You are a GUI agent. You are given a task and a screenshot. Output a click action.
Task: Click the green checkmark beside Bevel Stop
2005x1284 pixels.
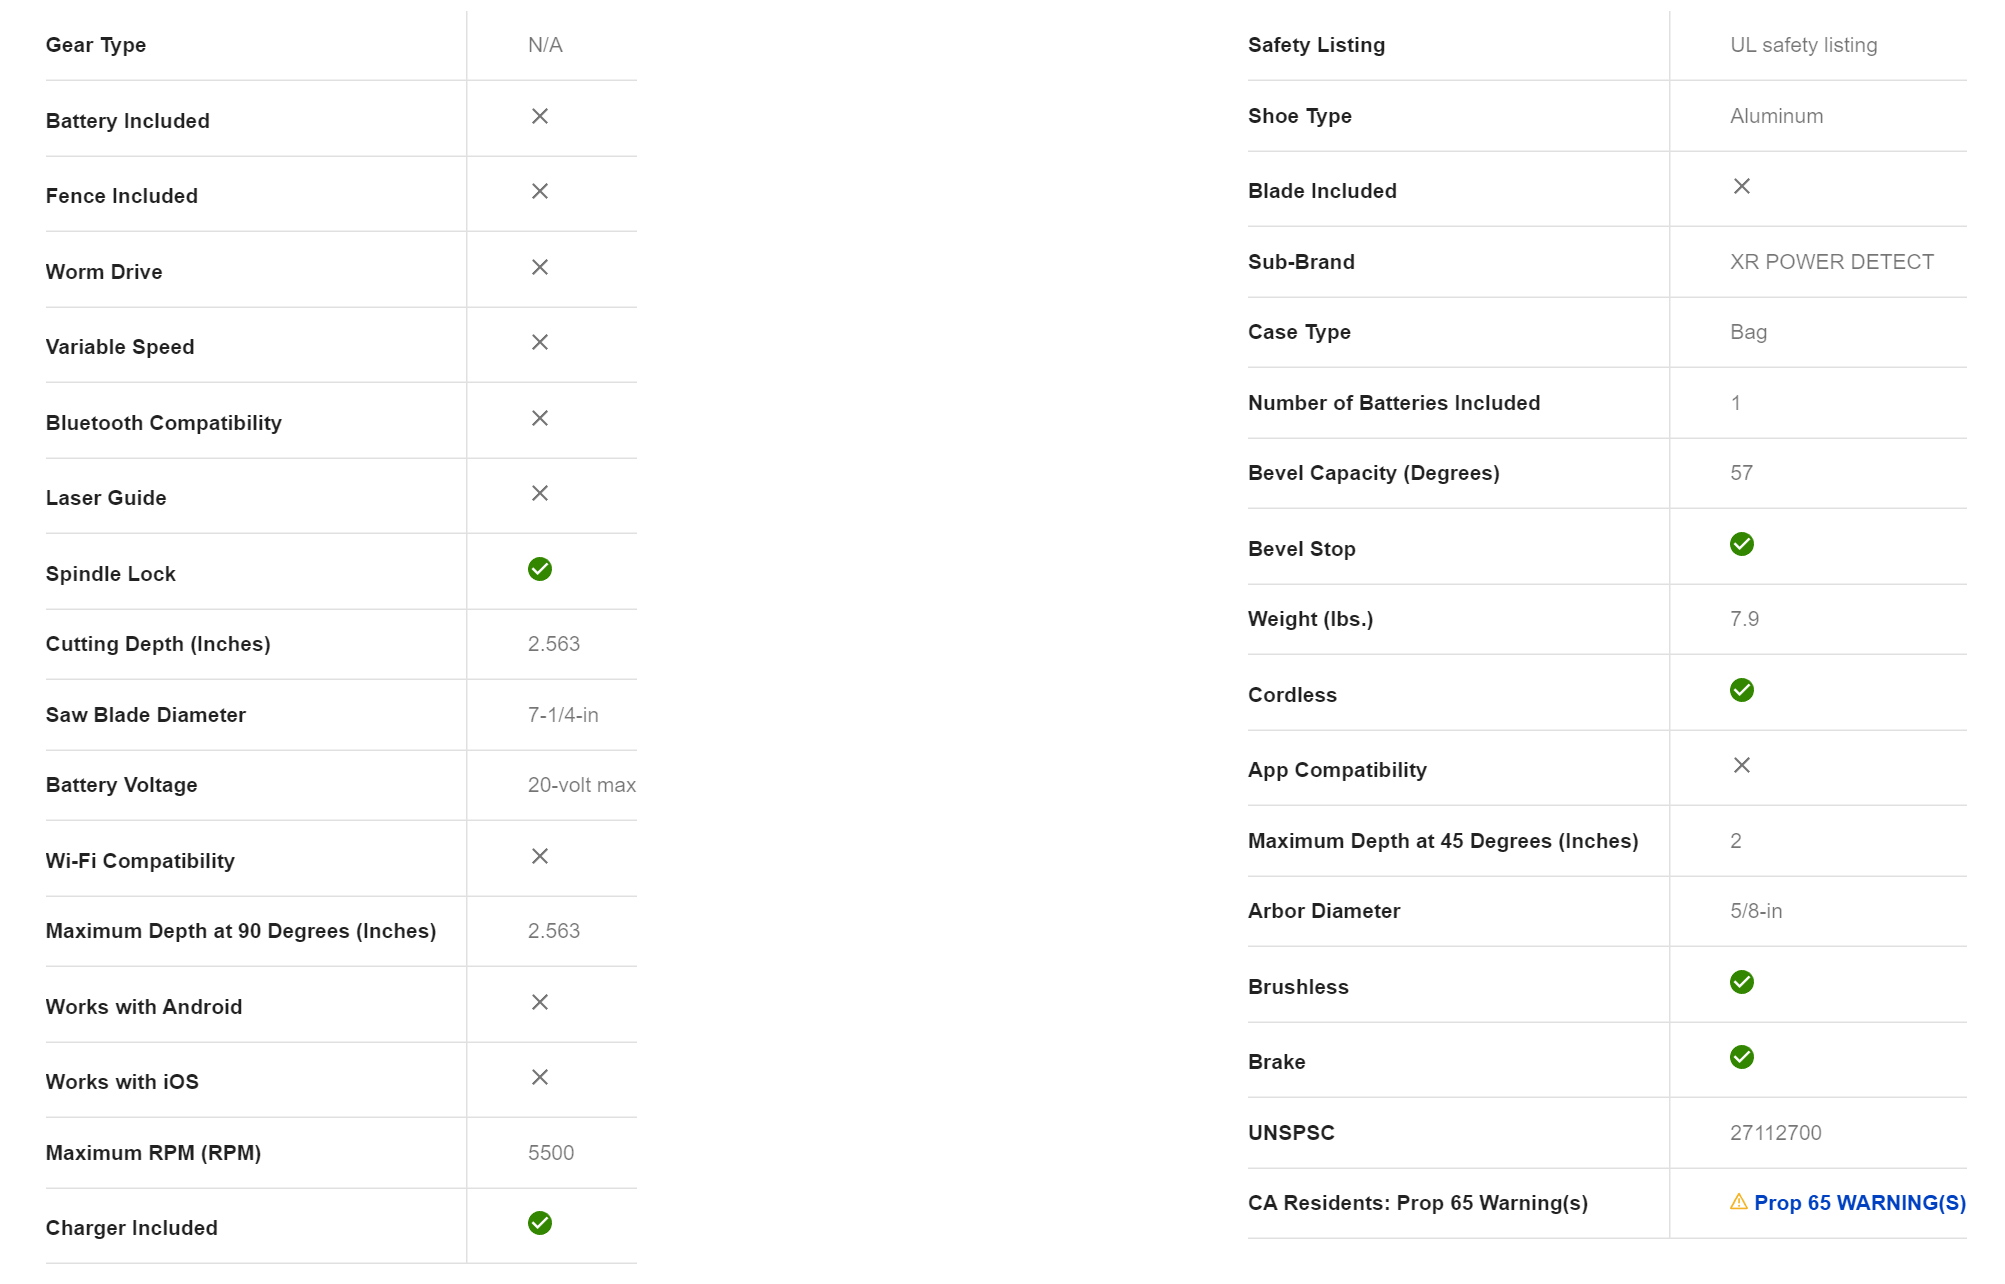click(1742, 544)
